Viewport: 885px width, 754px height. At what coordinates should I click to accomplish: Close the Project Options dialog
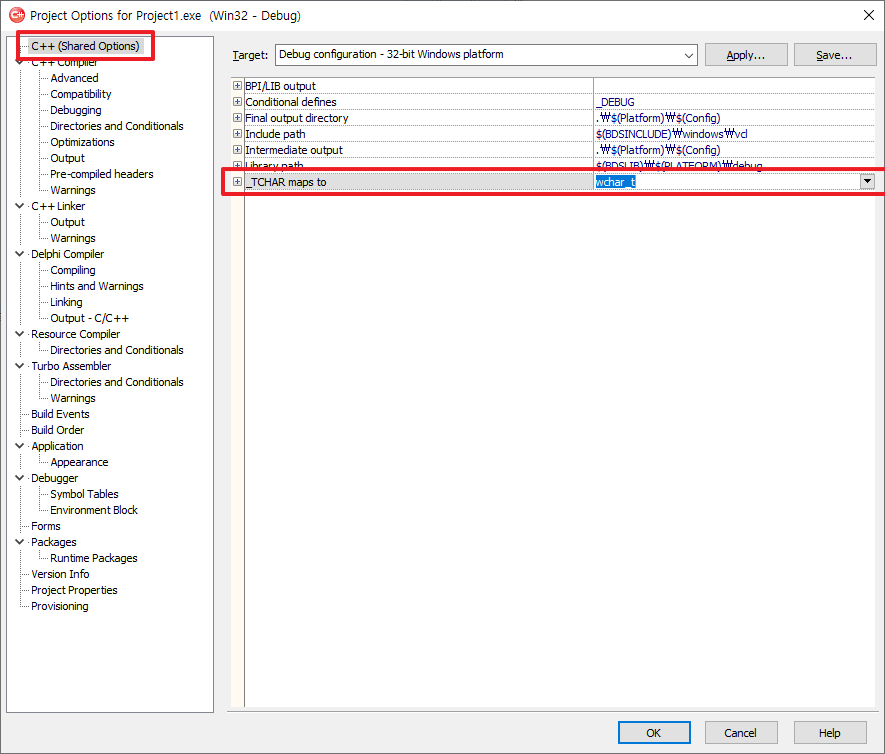point(869,15)
